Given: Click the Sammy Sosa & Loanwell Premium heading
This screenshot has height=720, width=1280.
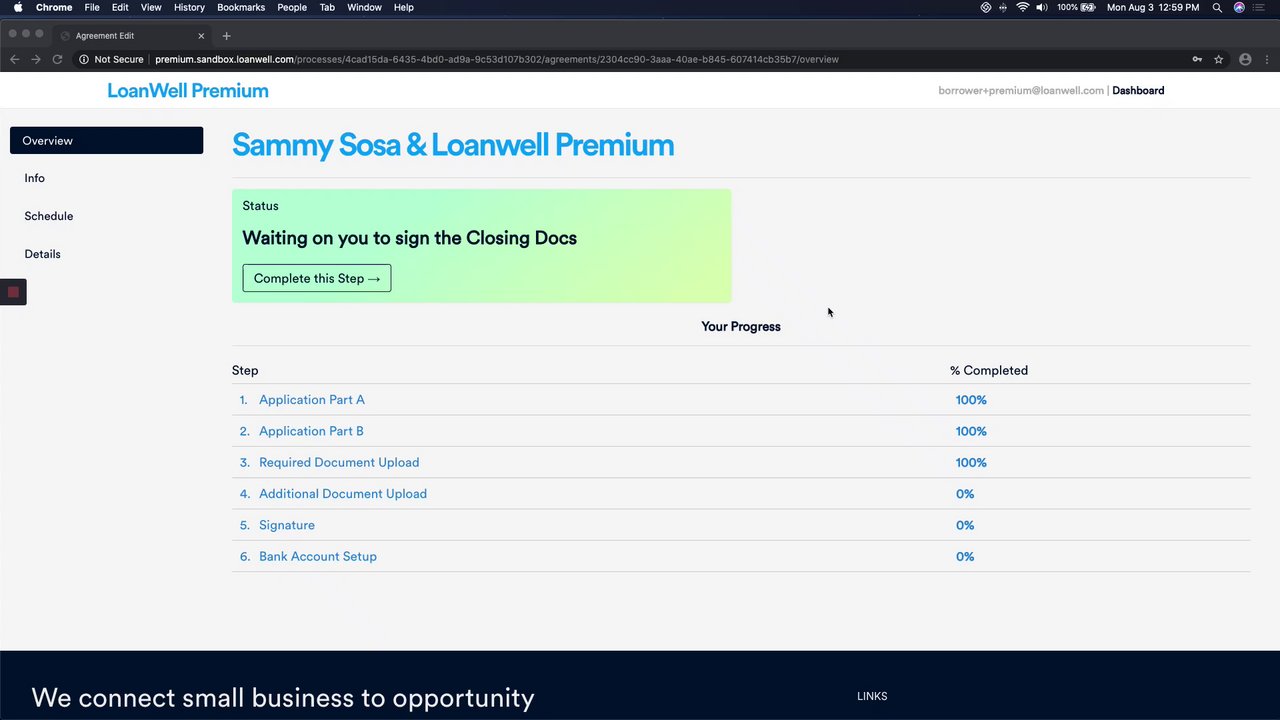Looking at the screenshot, I should click(x=453, y=145).
